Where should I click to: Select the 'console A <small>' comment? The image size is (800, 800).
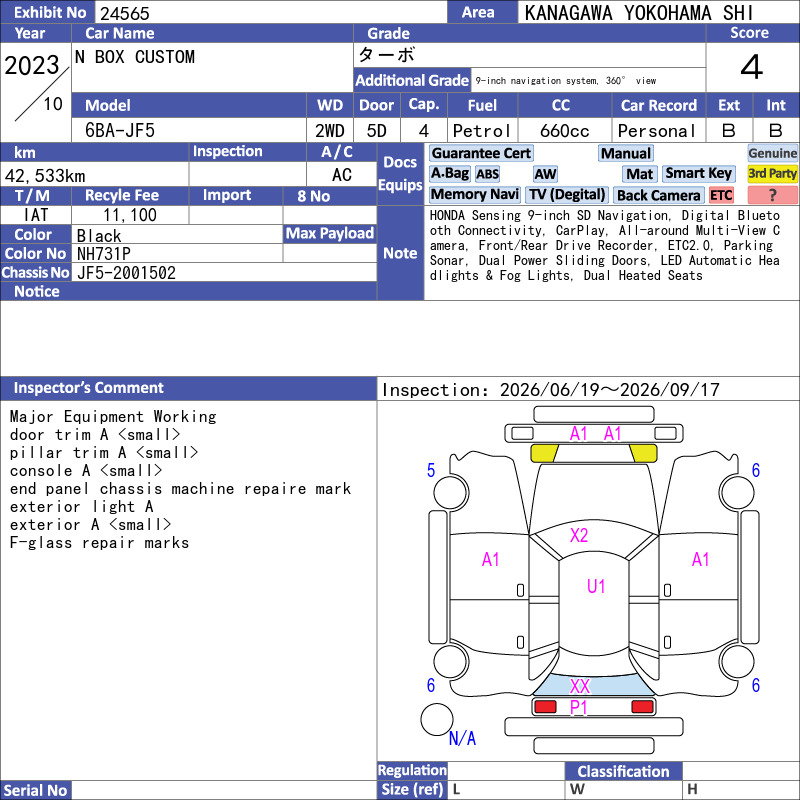86,470
